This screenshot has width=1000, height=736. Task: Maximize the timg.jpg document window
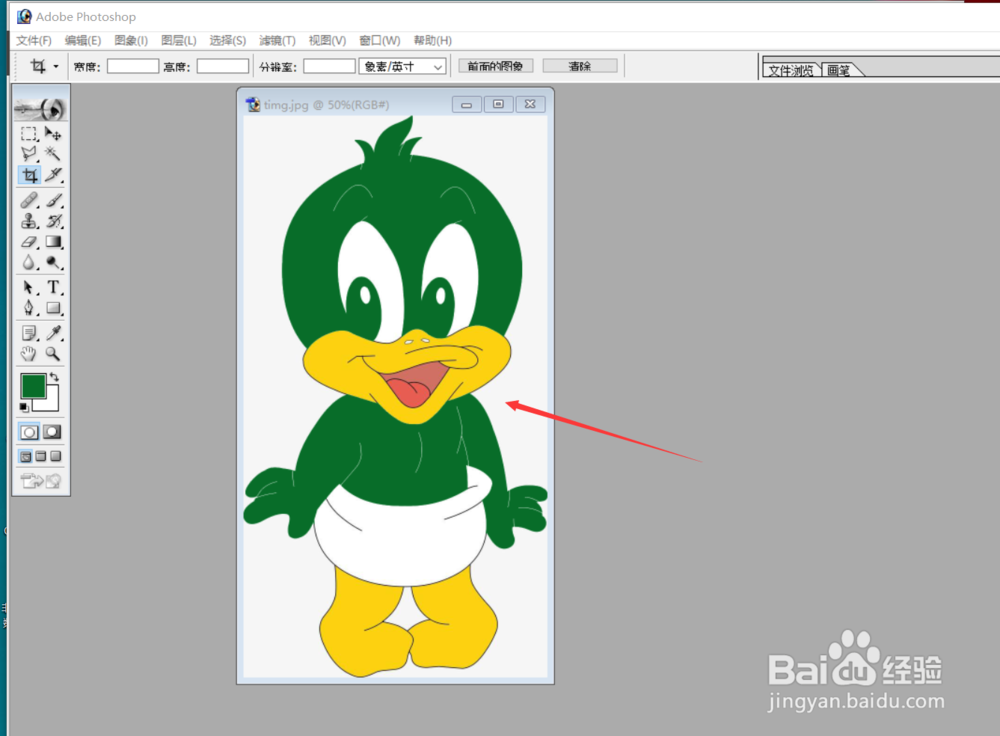pyautogui.click(x=499, y=104)
